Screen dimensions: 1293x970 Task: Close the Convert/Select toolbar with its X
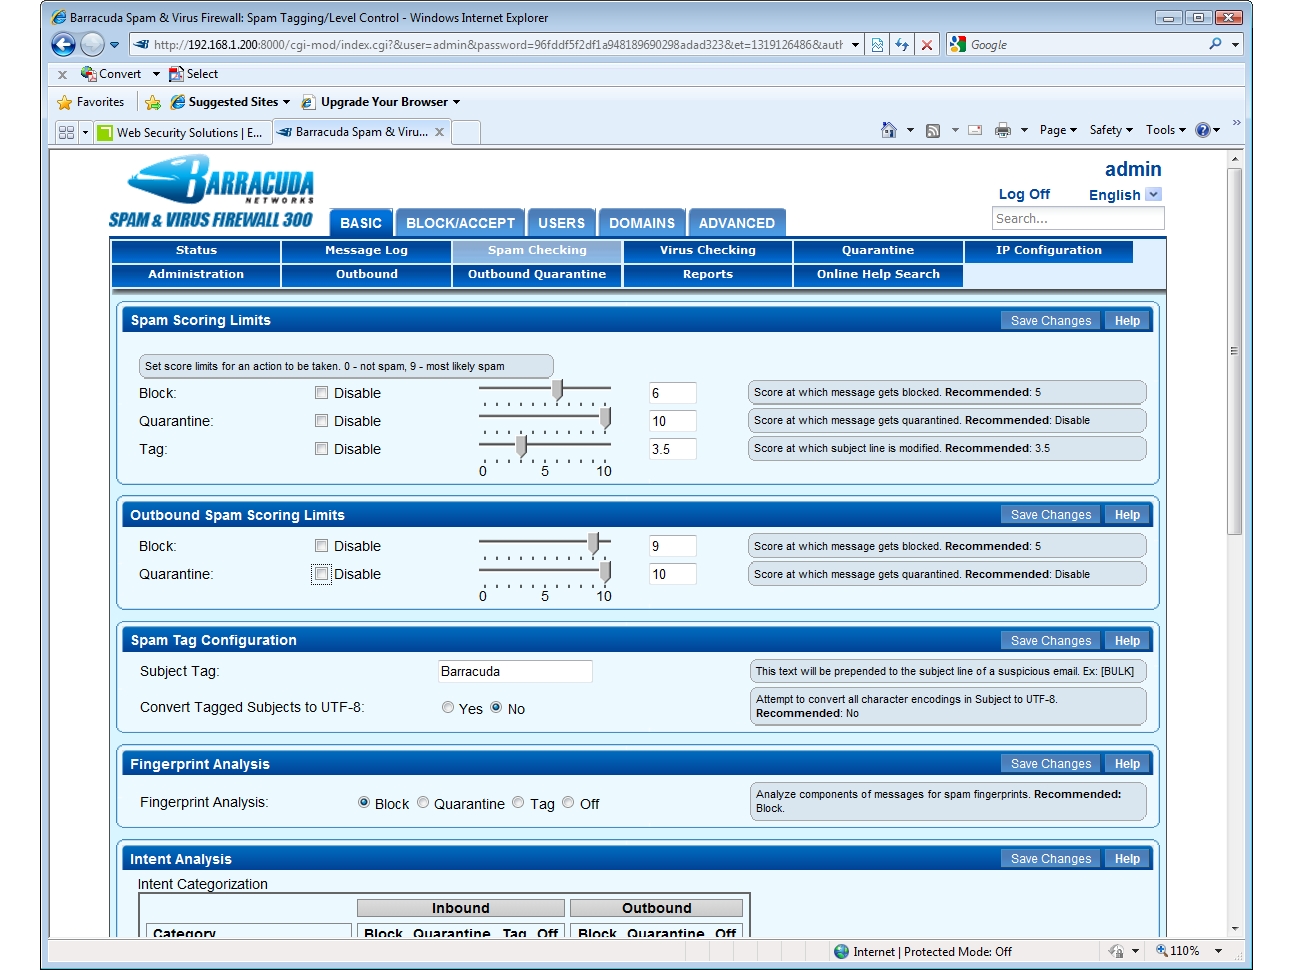[x=62, y=74]
